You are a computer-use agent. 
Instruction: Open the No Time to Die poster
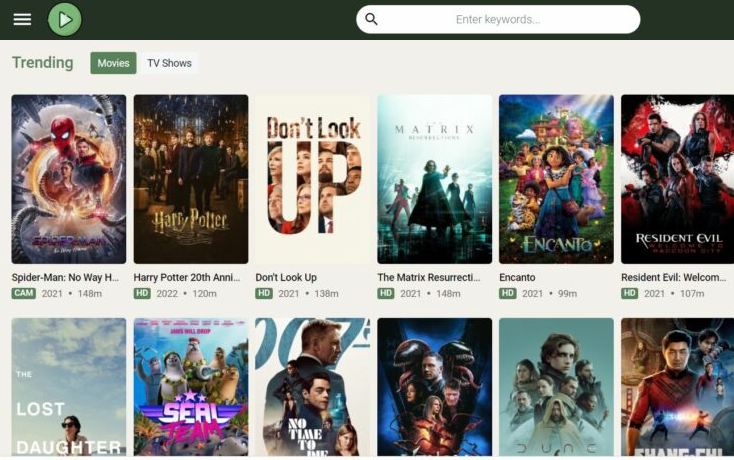click(x=312, y=388)
